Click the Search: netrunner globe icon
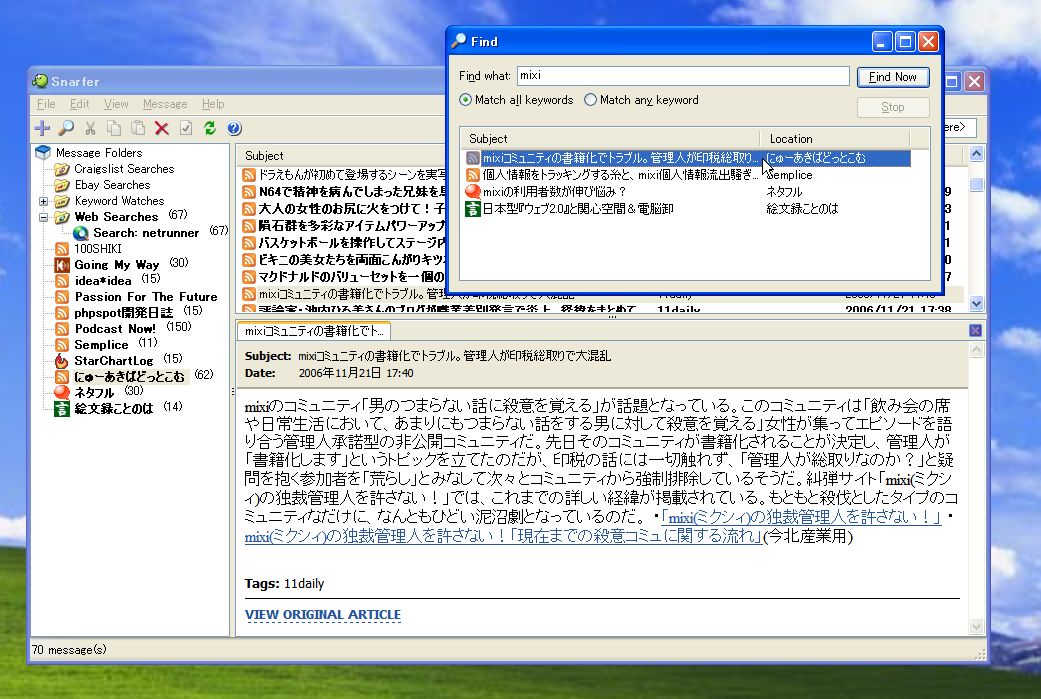 (81, 233)
